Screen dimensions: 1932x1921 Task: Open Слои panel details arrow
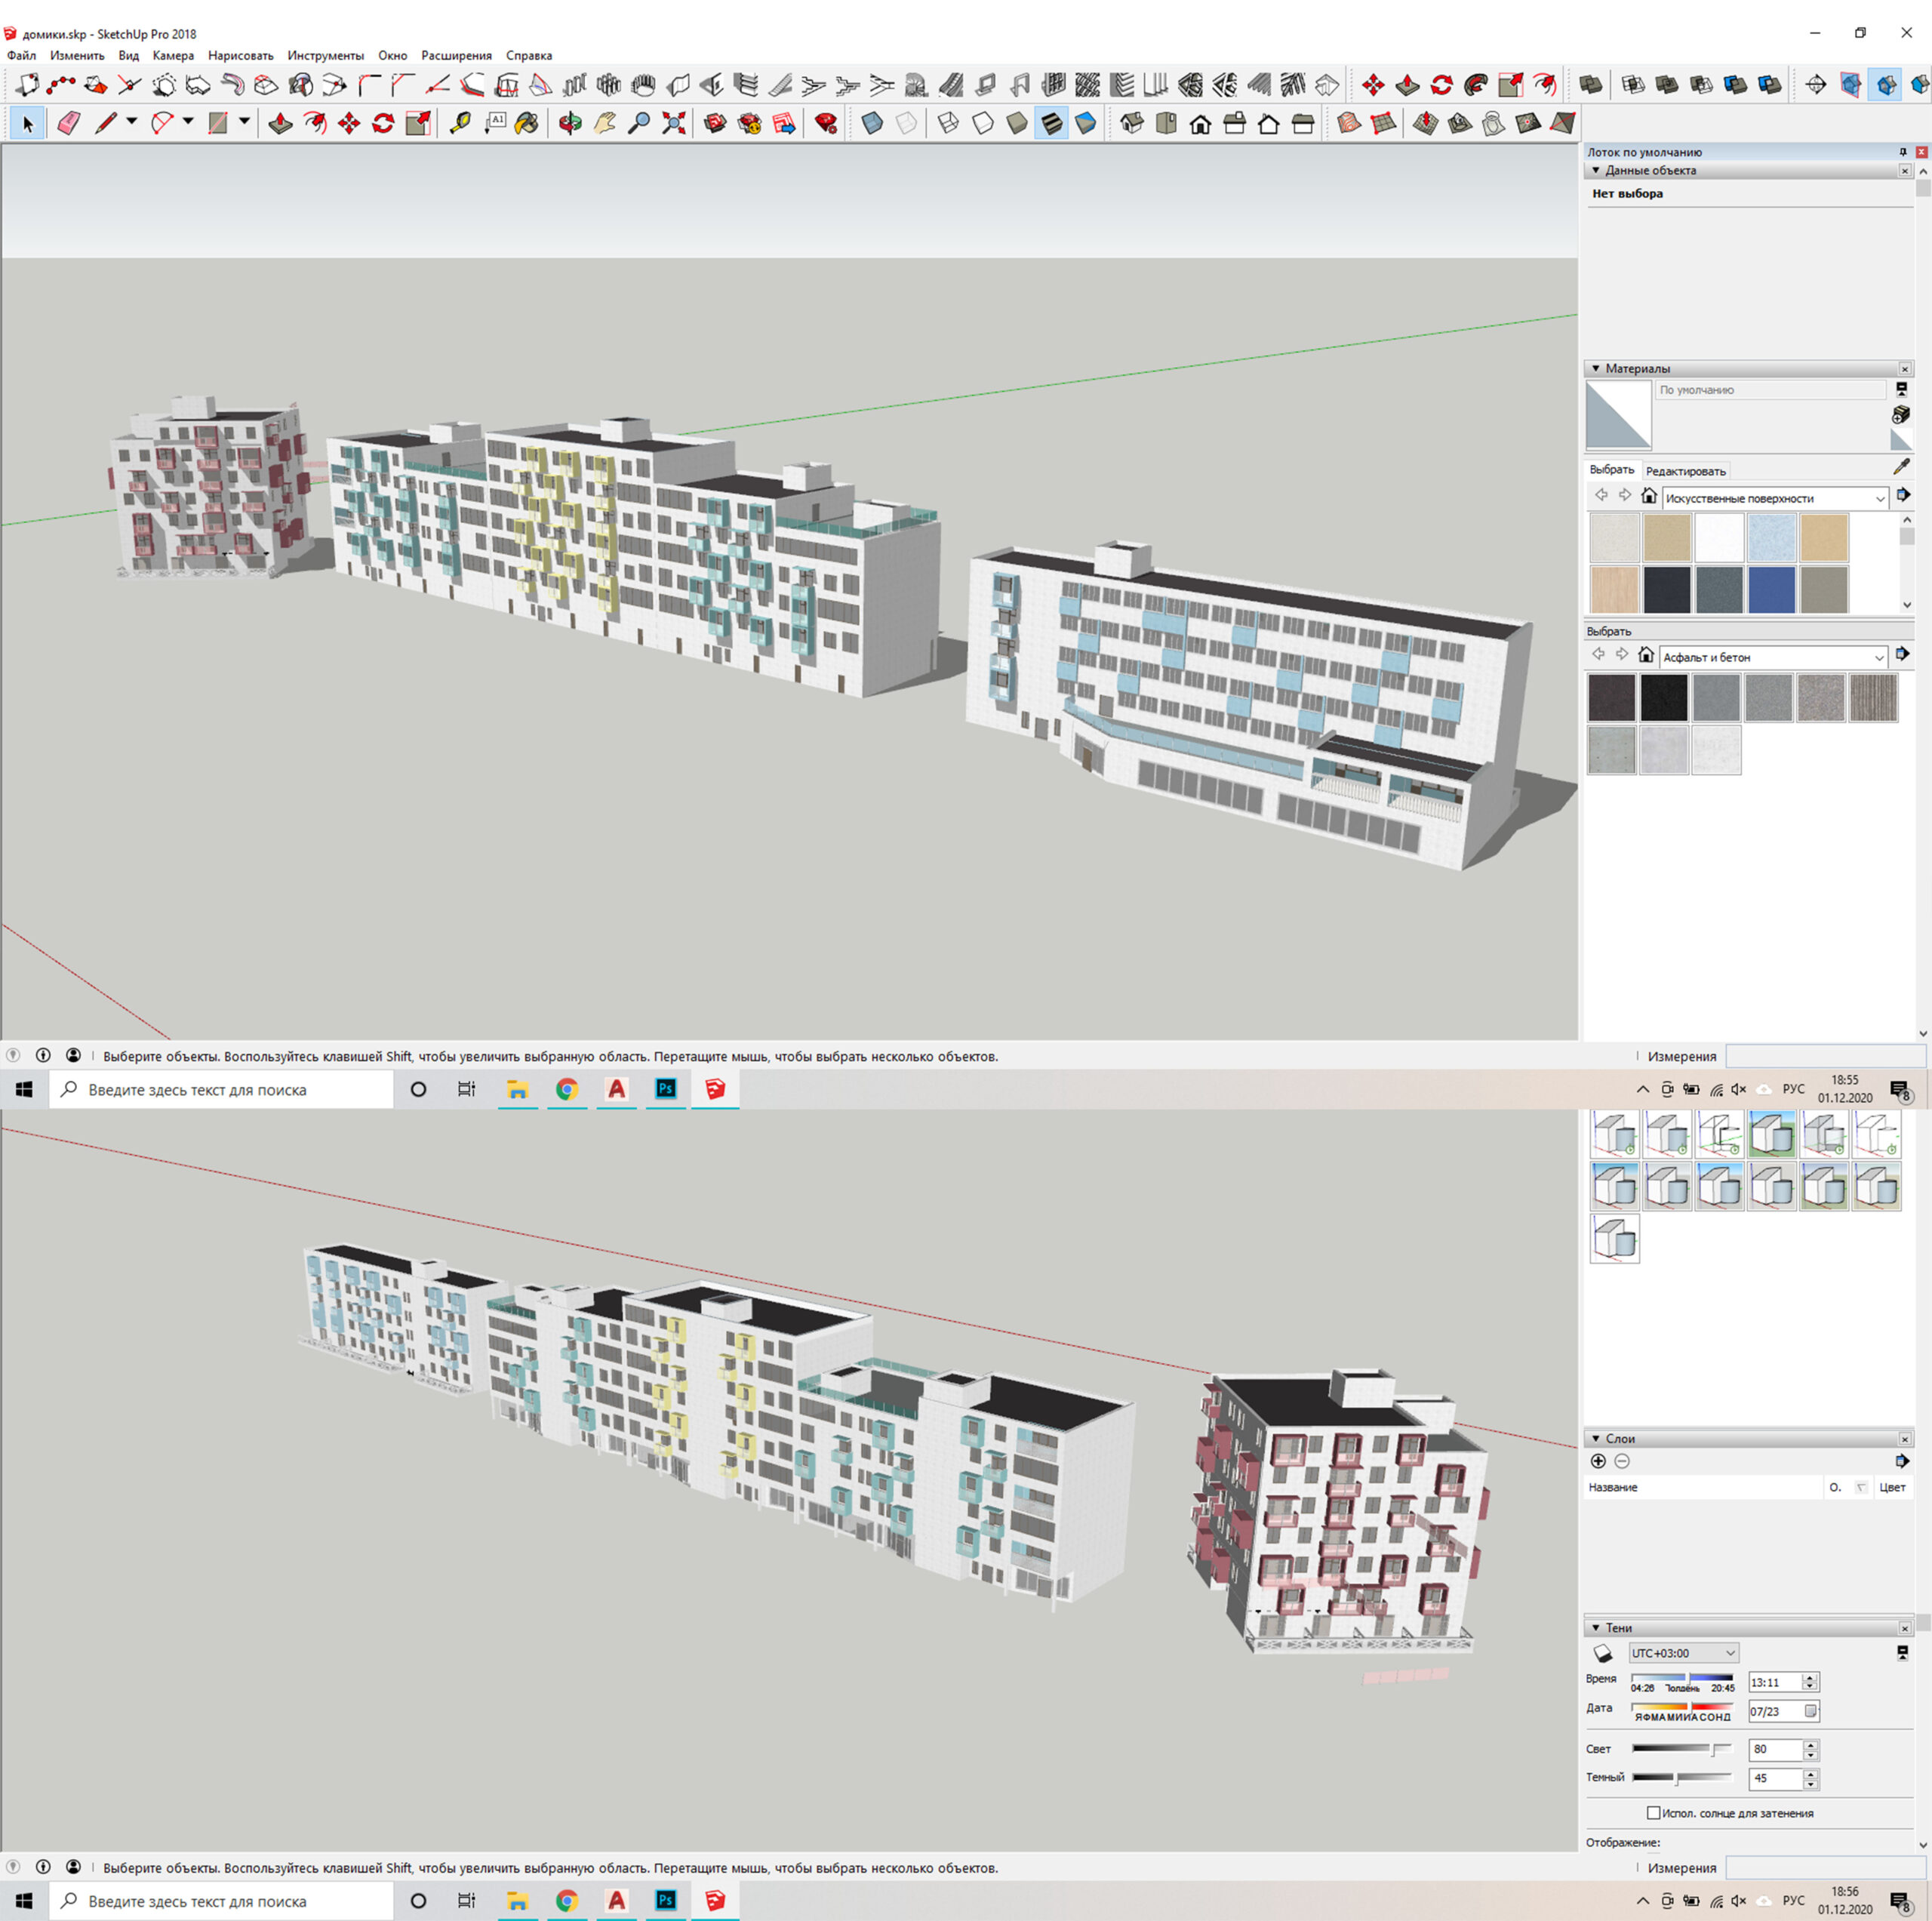pos(1902,1462)
